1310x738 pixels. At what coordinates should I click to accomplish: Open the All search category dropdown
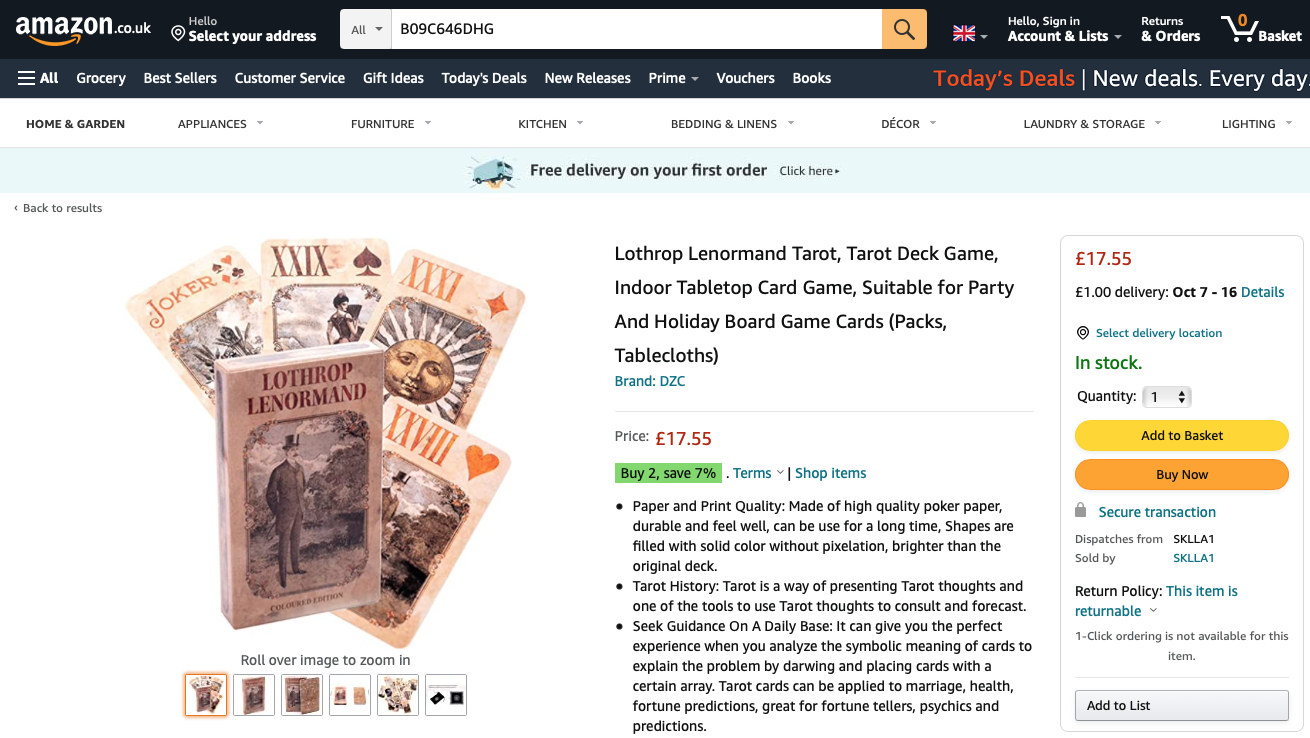click(366, 29)
